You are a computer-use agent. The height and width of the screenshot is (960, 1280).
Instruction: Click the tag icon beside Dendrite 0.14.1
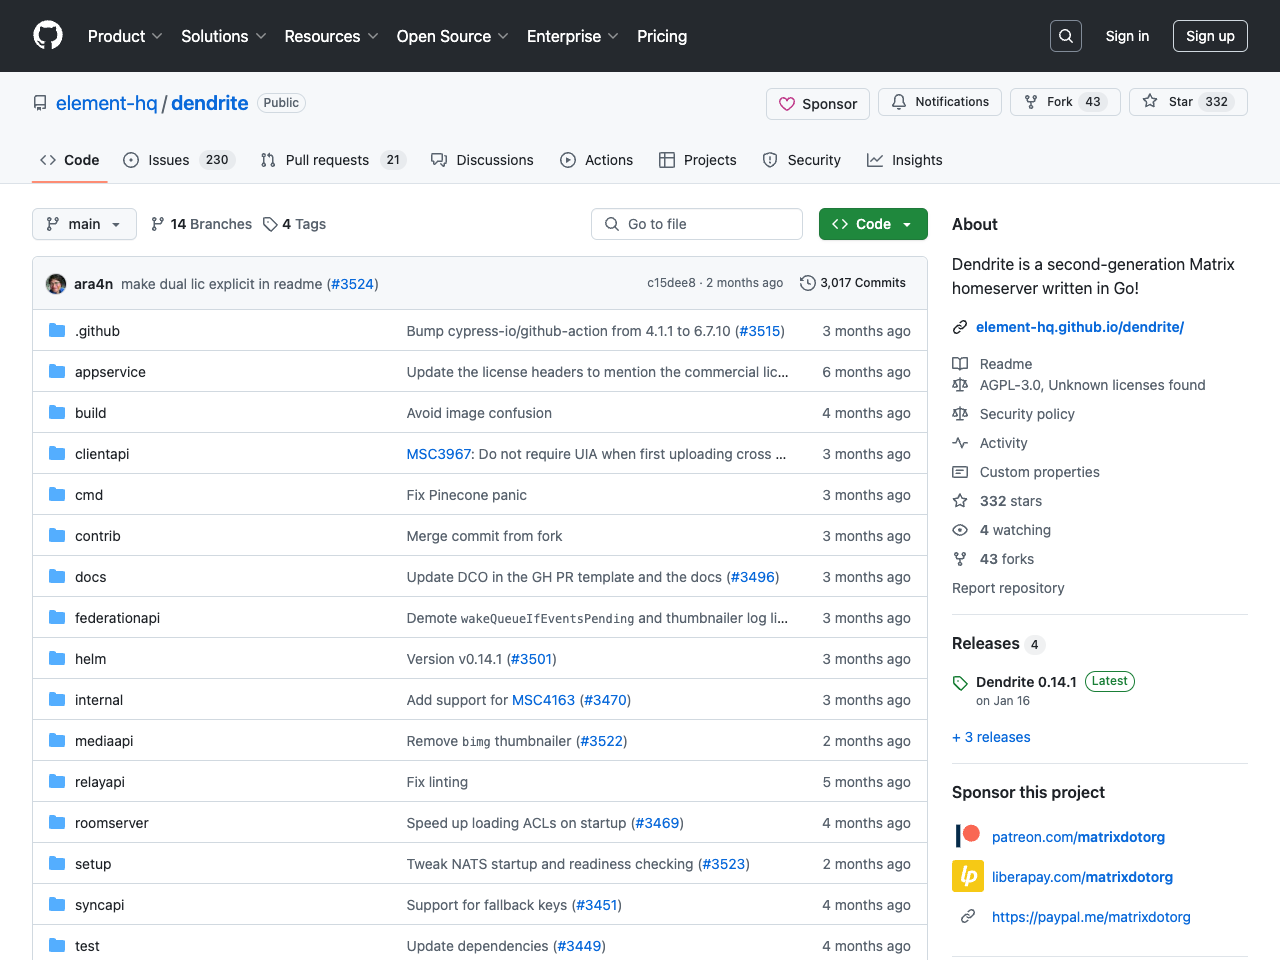point(960,683)
